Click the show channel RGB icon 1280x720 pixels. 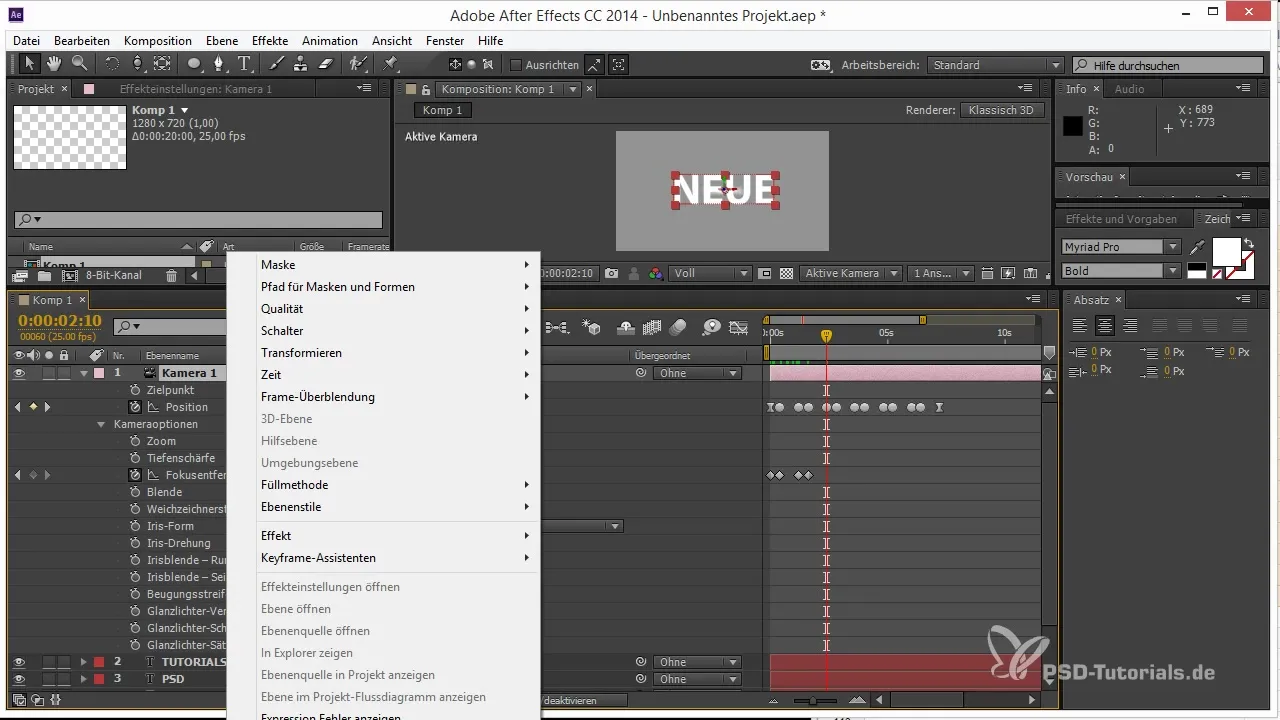[x=655, y=273]
